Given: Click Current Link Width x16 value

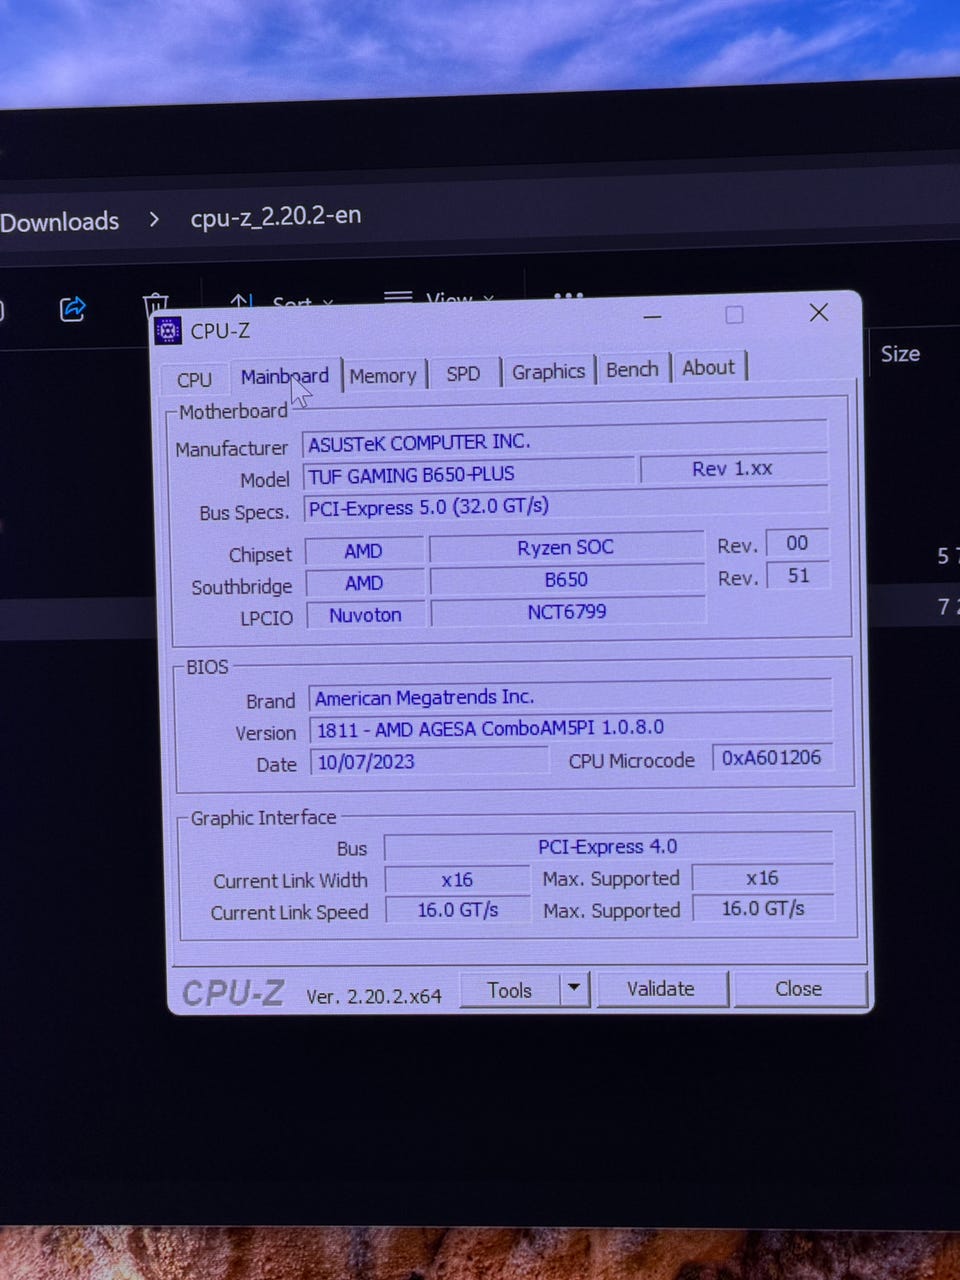Looking at the screenshot, I should coord(457,880).
